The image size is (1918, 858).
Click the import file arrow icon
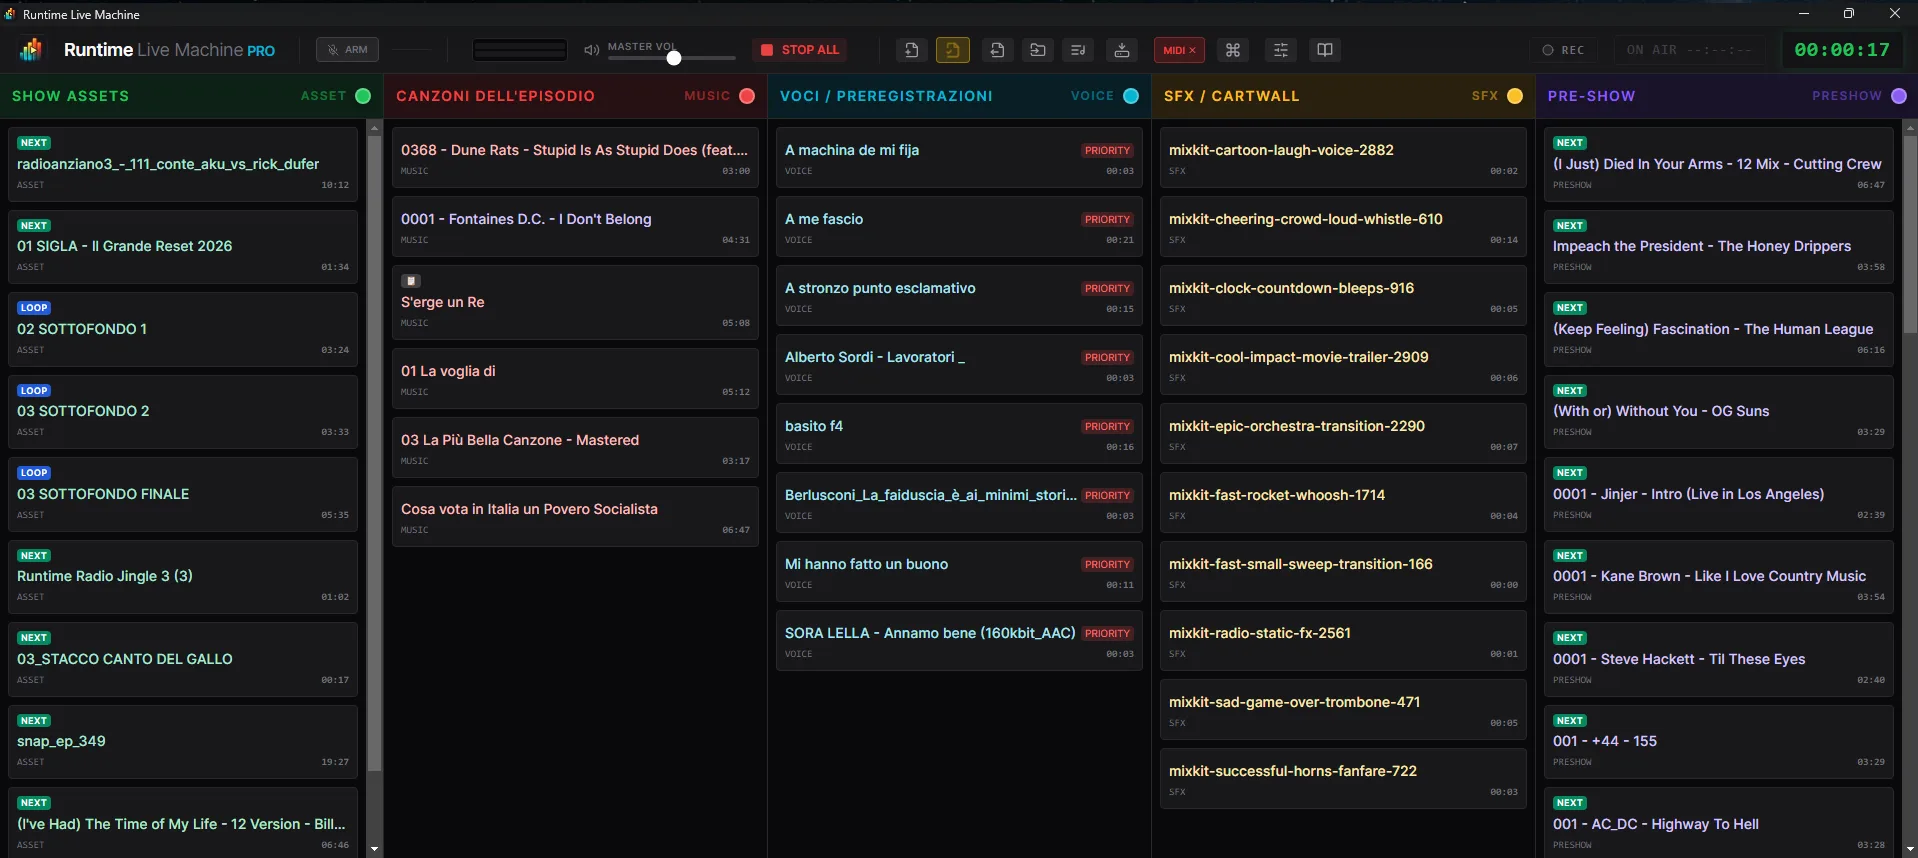coord(996,50)
